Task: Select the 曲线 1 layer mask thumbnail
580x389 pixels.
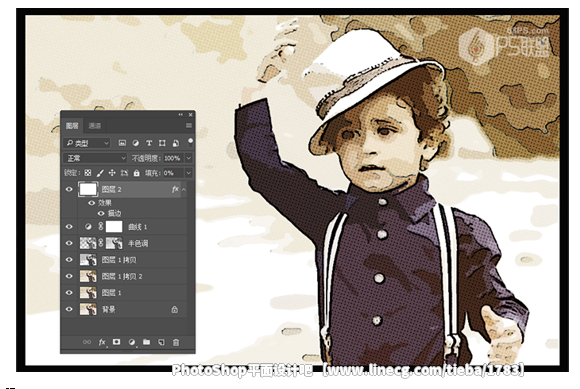Action: 114,227
